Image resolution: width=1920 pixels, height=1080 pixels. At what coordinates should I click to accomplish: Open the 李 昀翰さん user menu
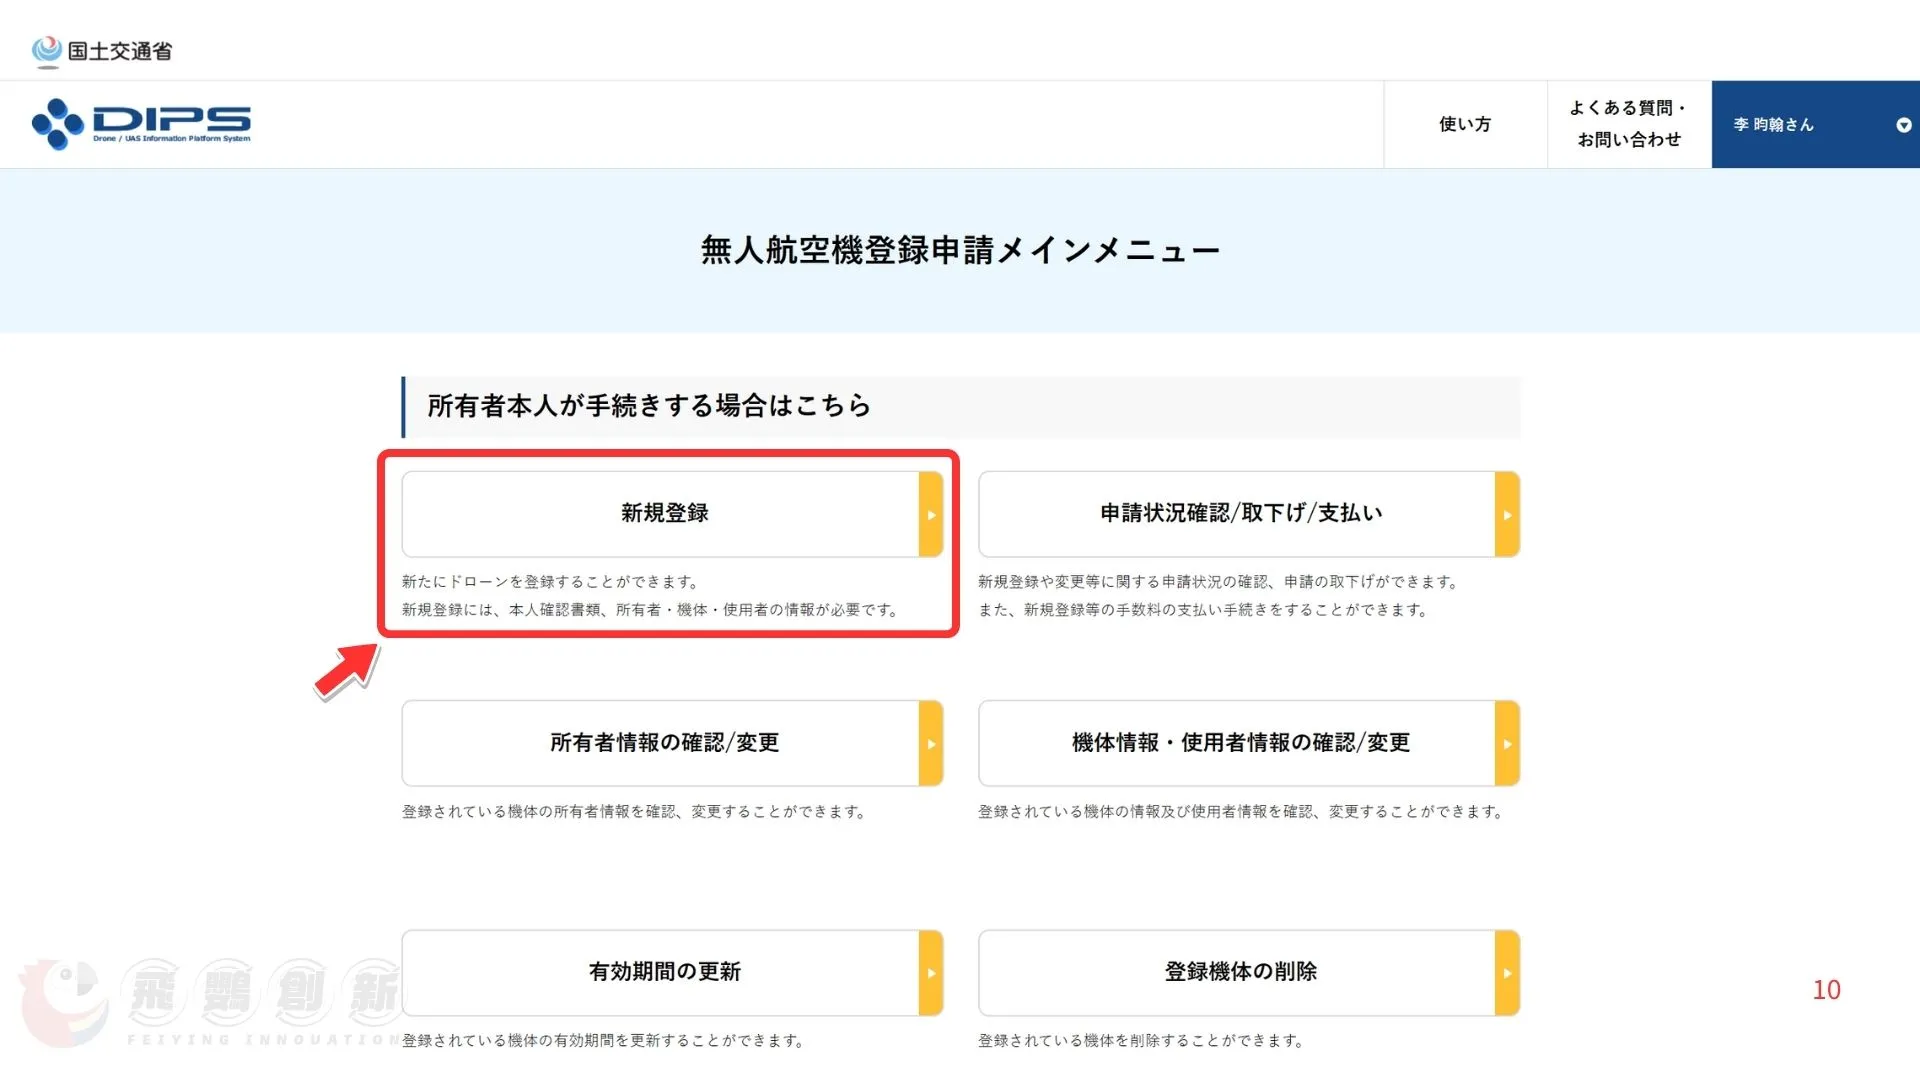click(1774, 125)
